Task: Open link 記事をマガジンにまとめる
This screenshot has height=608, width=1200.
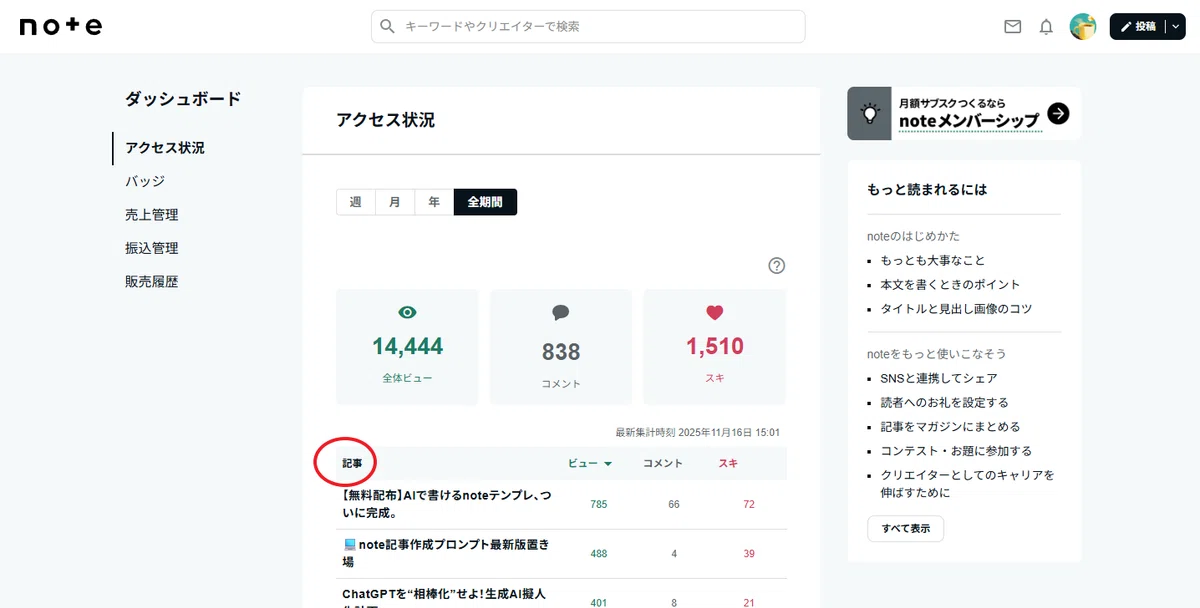Action: click(951, 427)
